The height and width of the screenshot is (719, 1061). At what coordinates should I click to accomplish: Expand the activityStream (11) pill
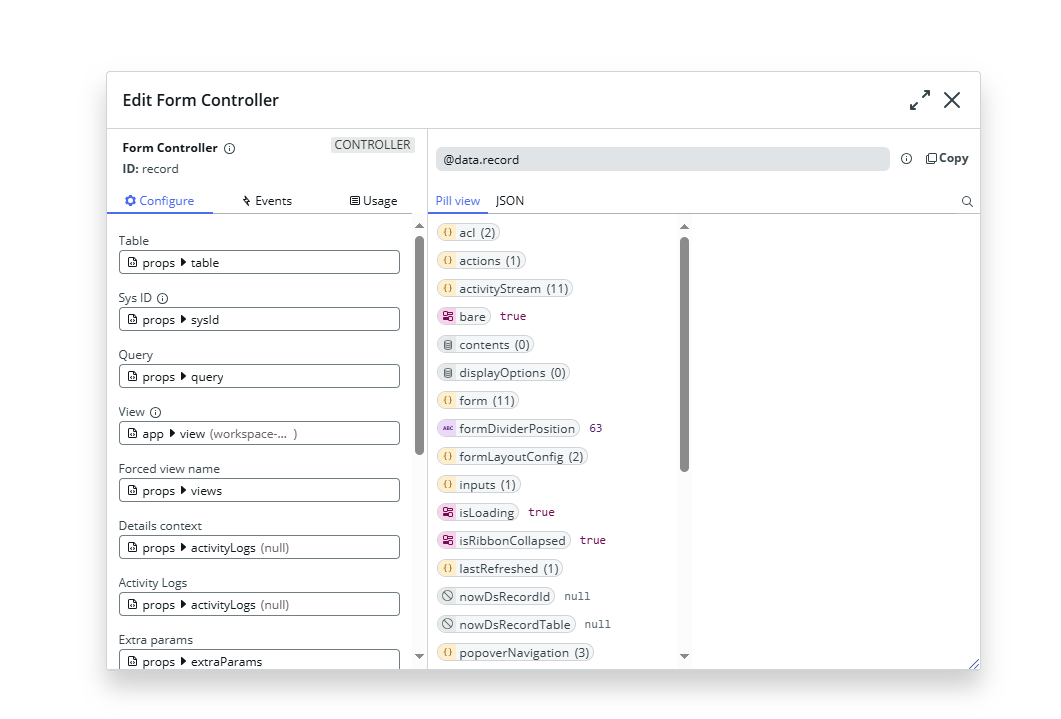click(x=505, y=289)
